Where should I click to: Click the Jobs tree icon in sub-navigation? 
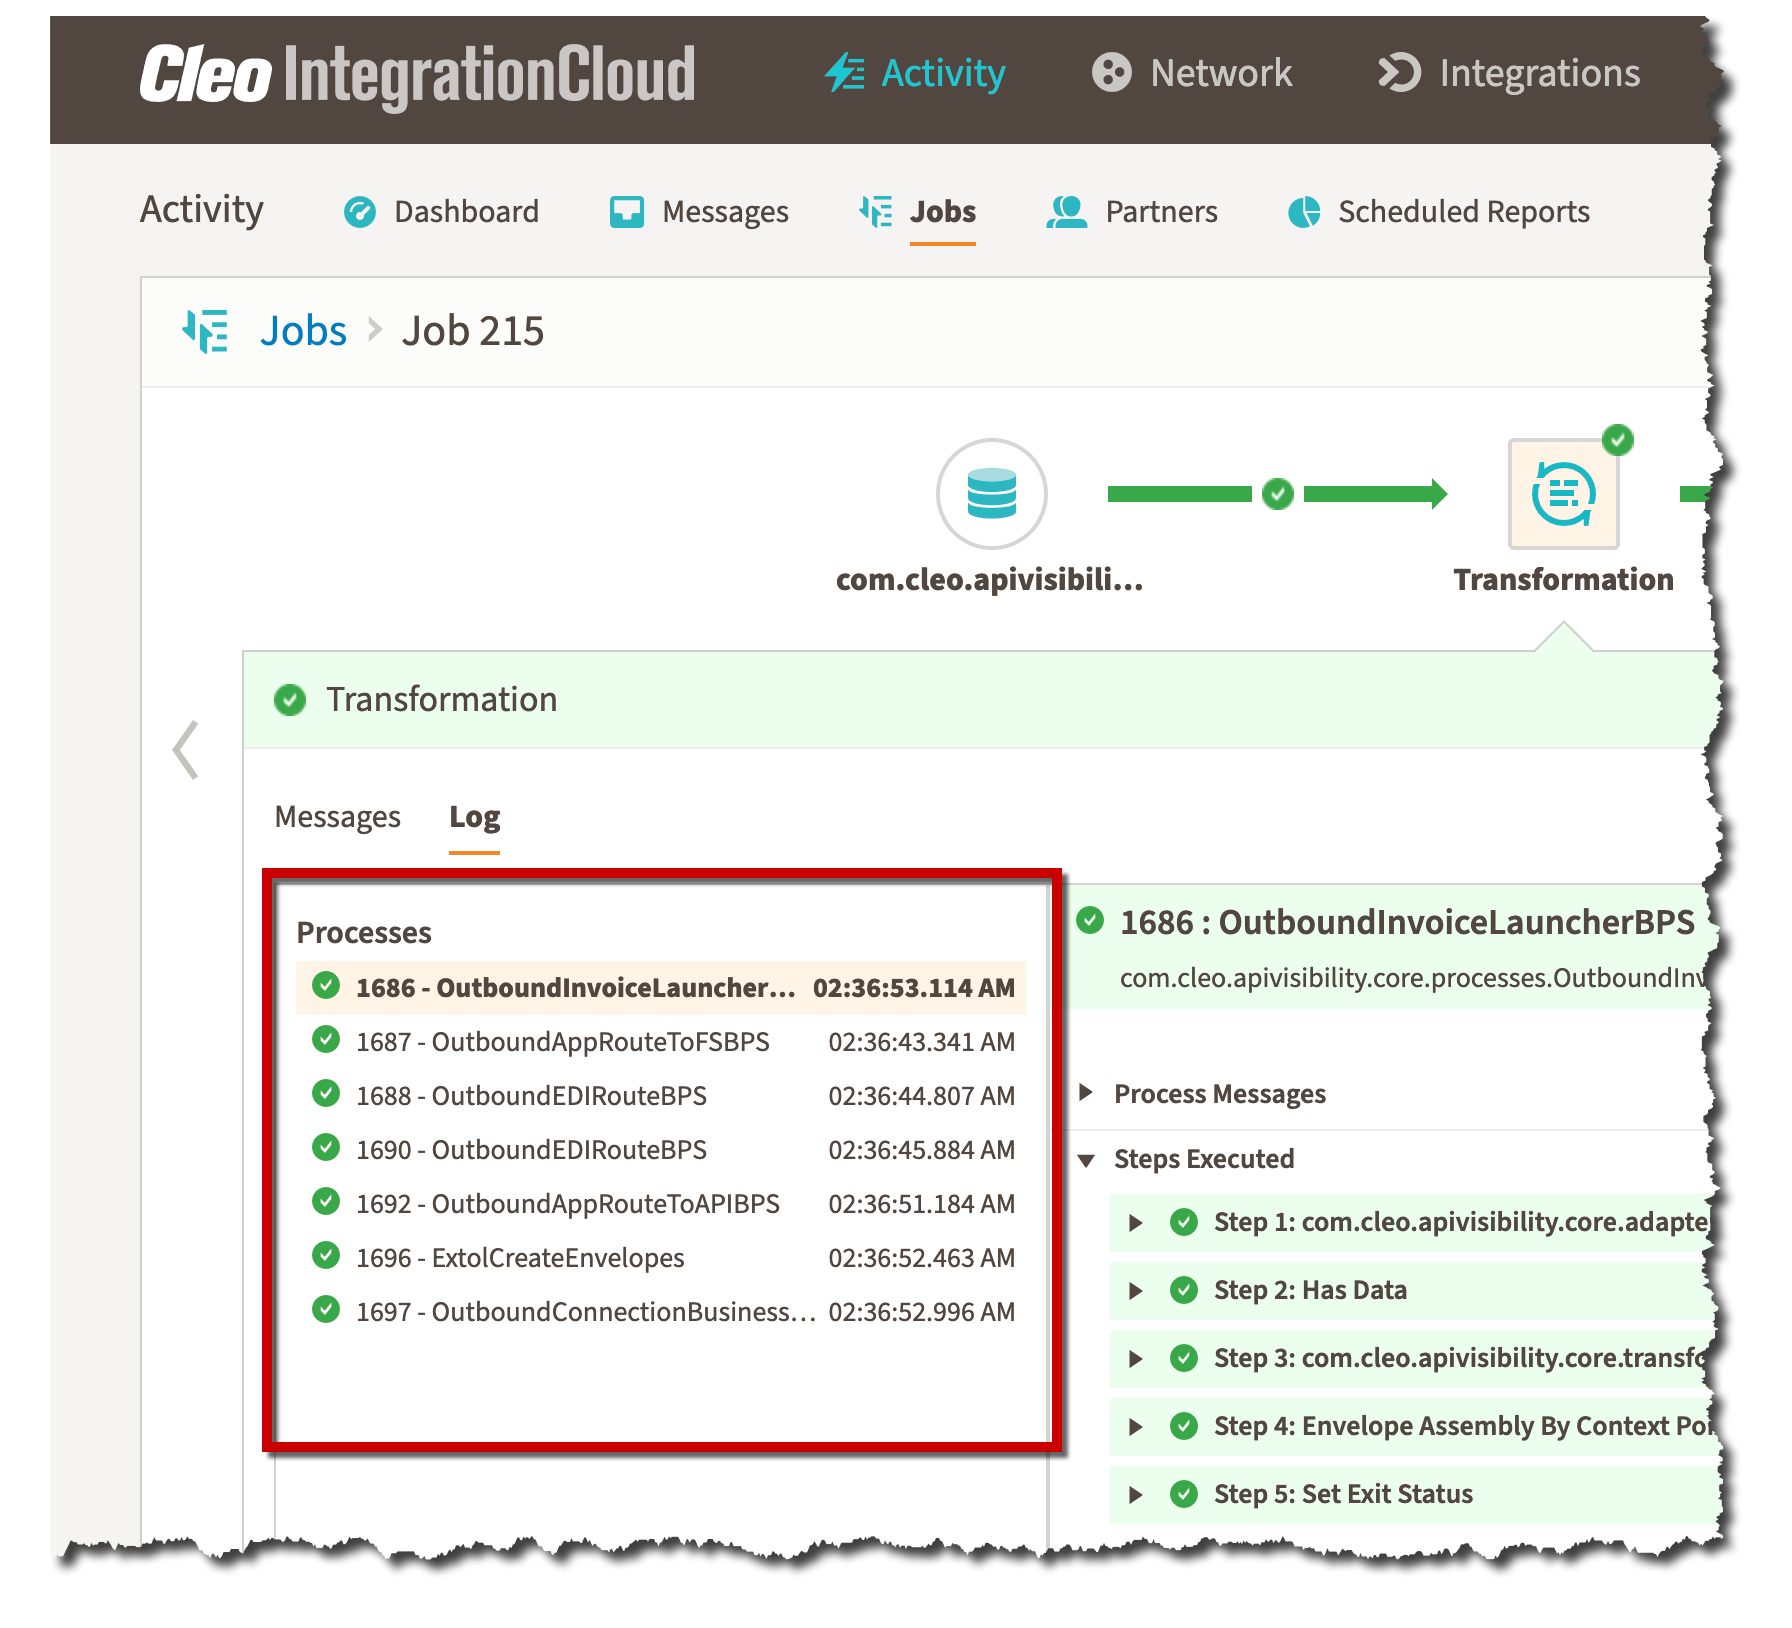click(x=876, y=211)
